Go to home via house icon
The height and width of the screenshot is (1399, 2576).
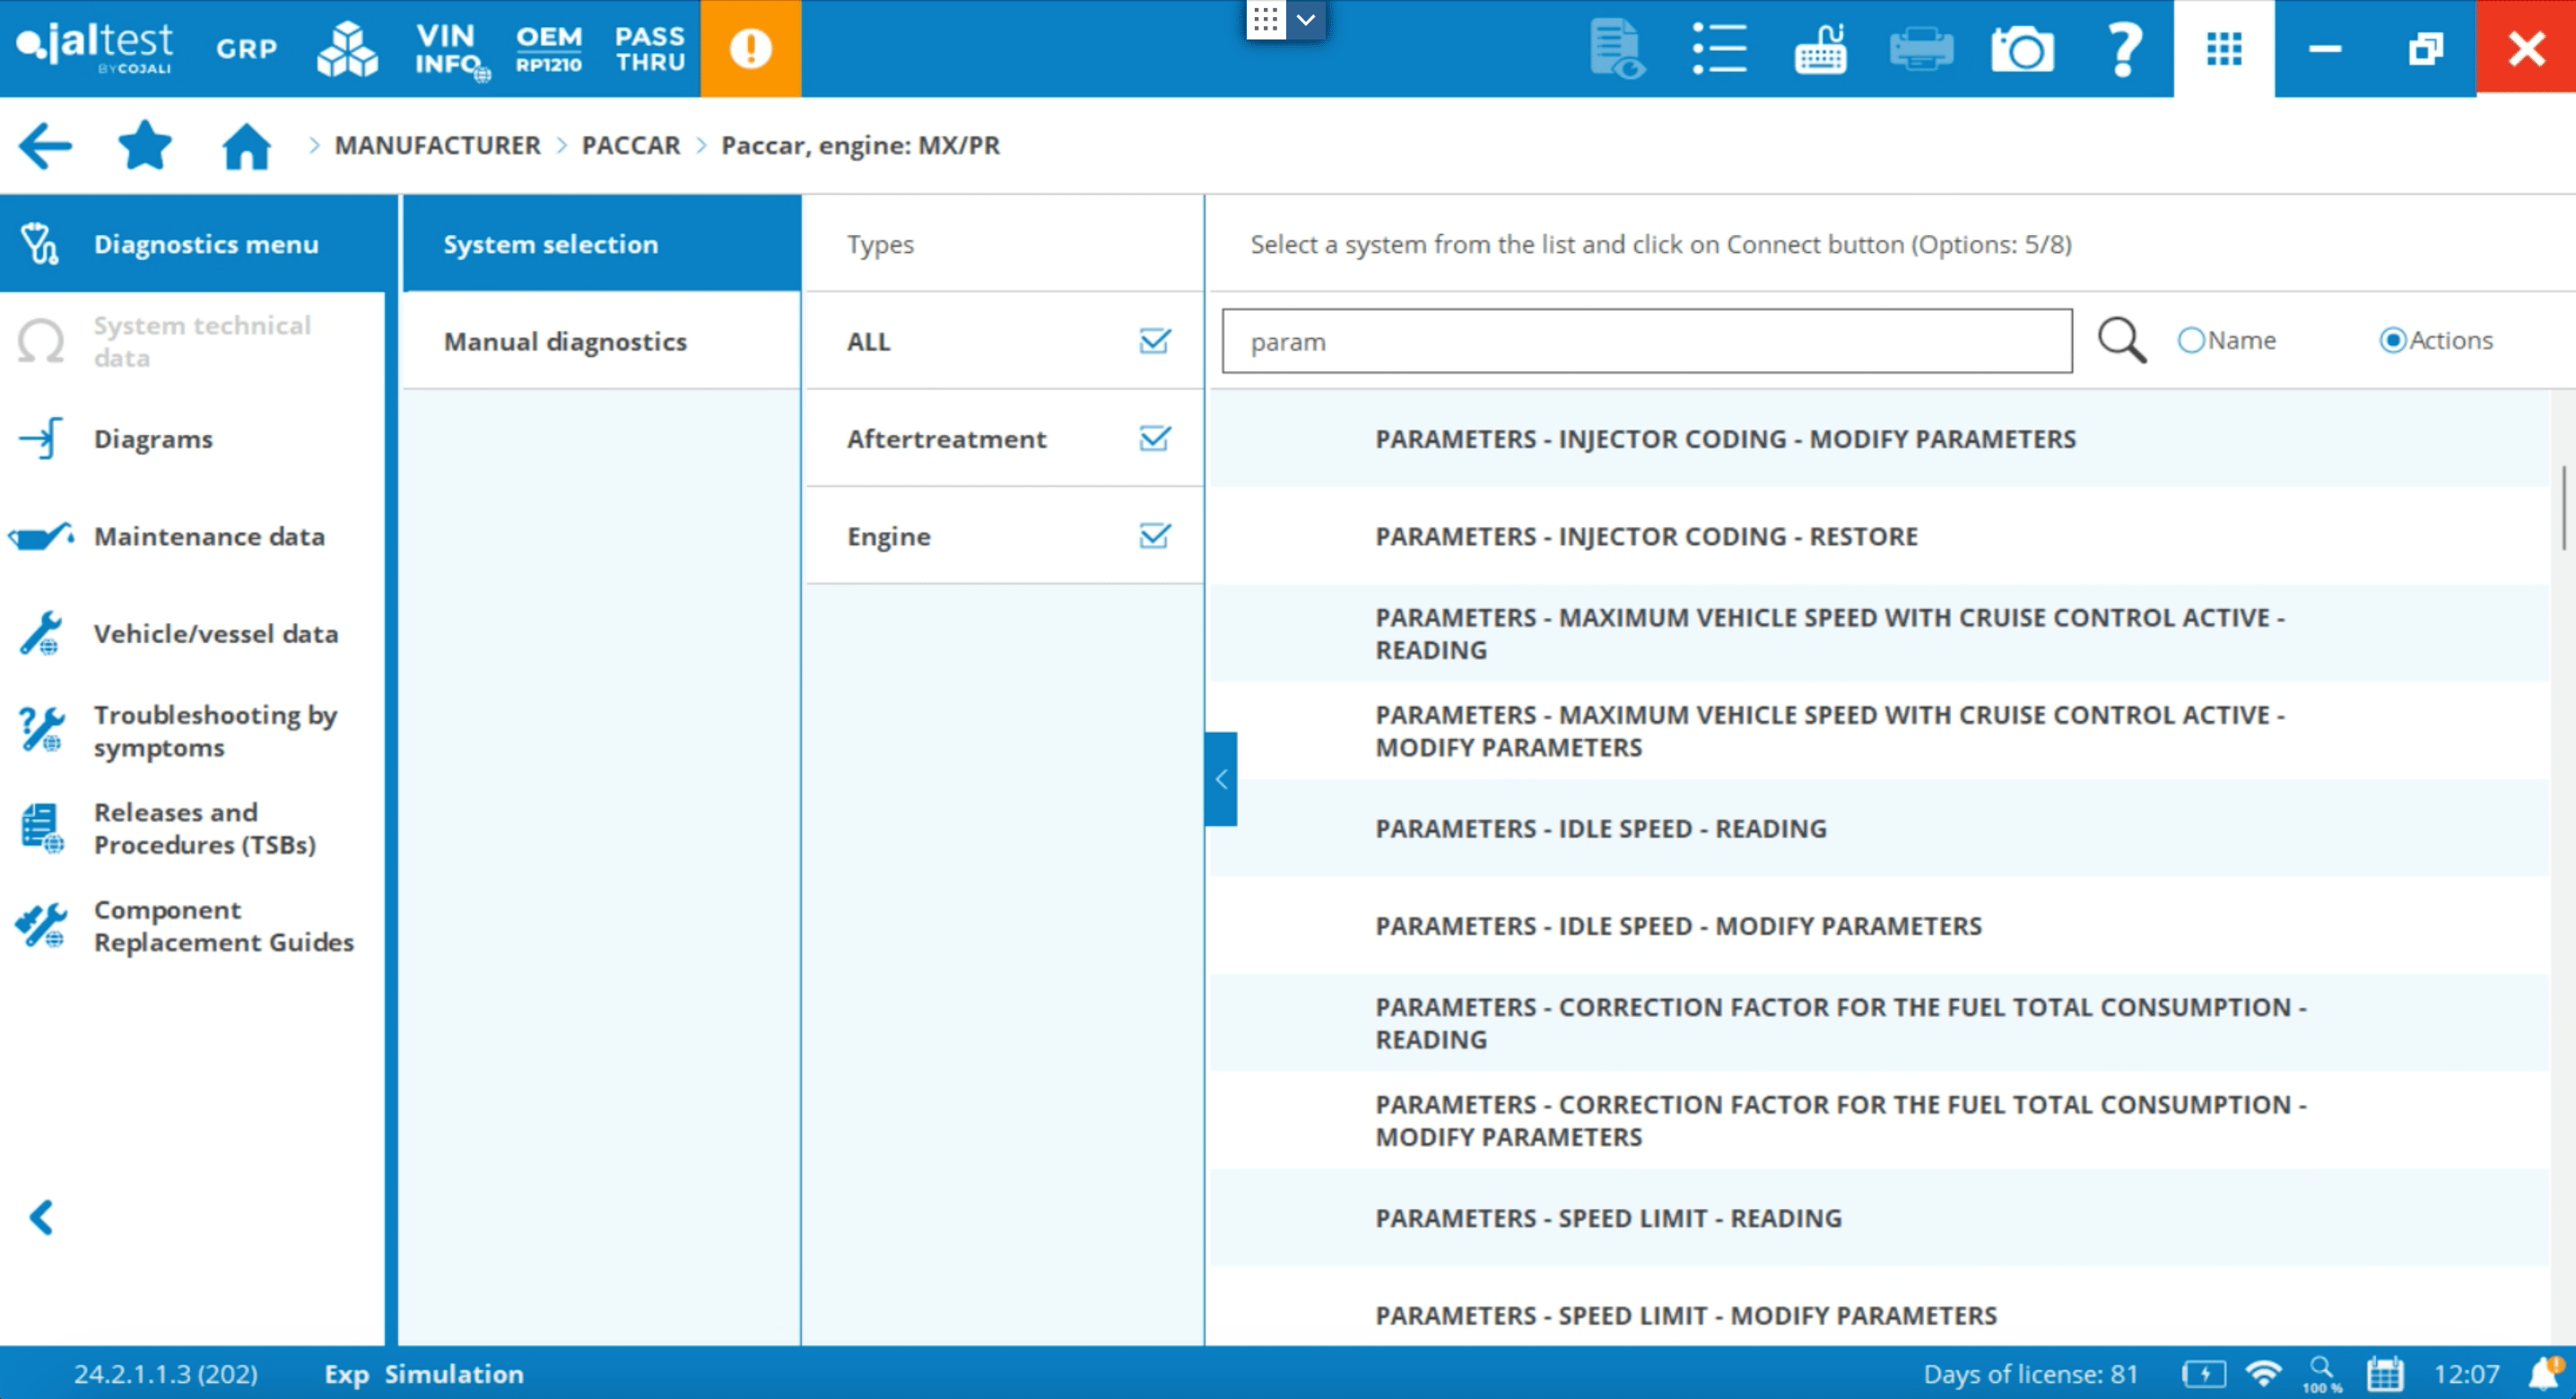pyautogui.click(x=246, y=146)
